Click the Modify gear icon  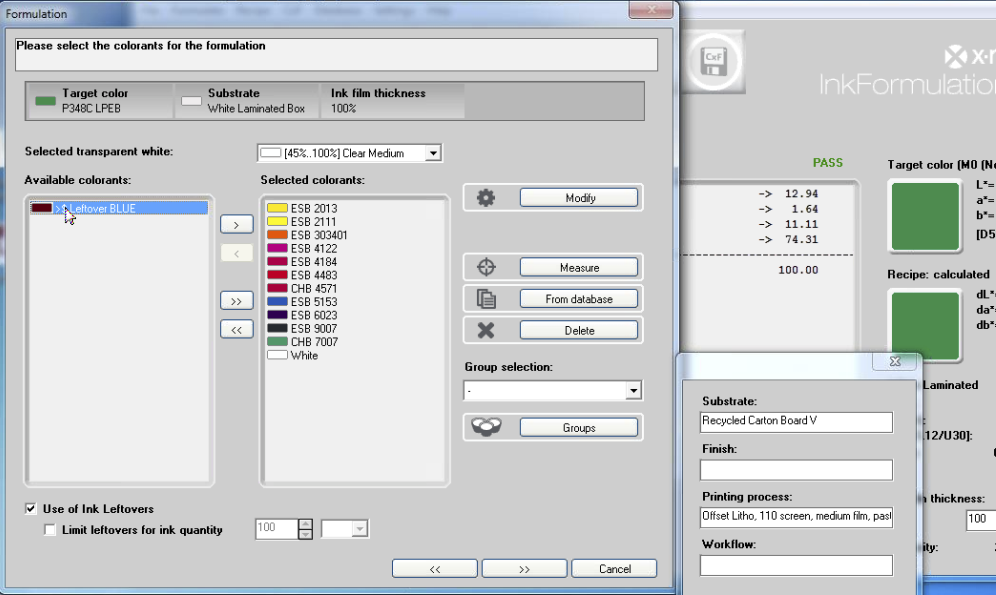click(x=486, y=198)
